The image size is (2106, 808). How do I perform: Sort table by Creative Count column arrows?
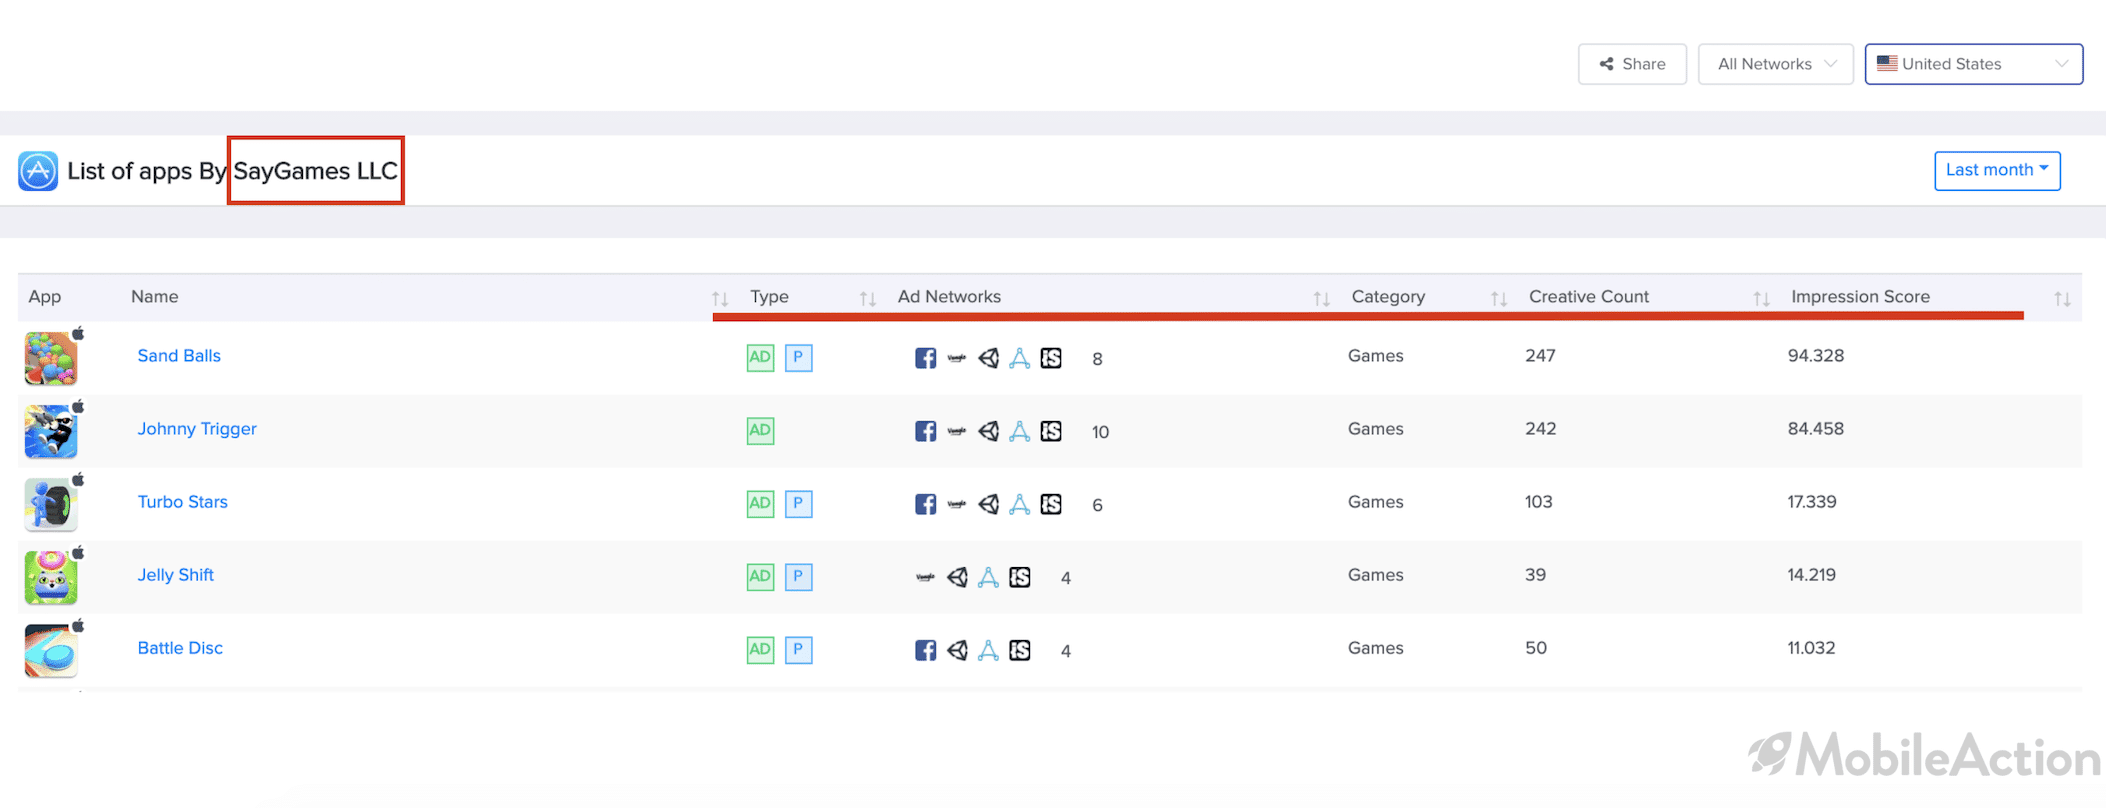[x=1761, y=298]
